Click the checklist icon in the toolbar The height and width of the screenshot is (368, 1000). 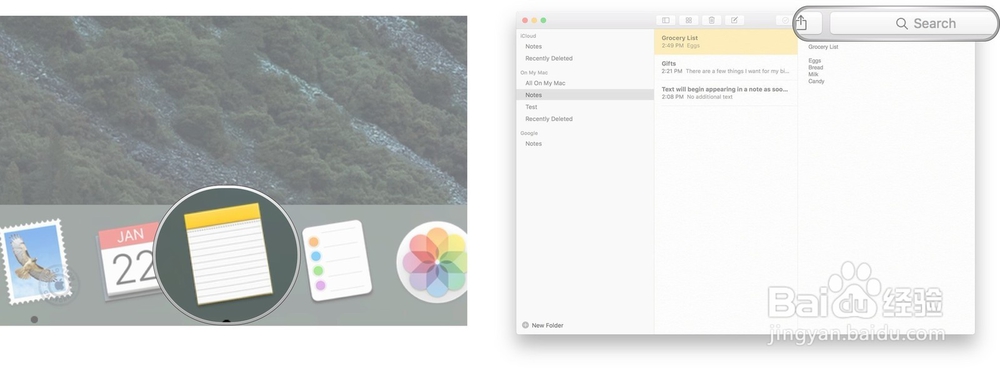pos(784,20)
